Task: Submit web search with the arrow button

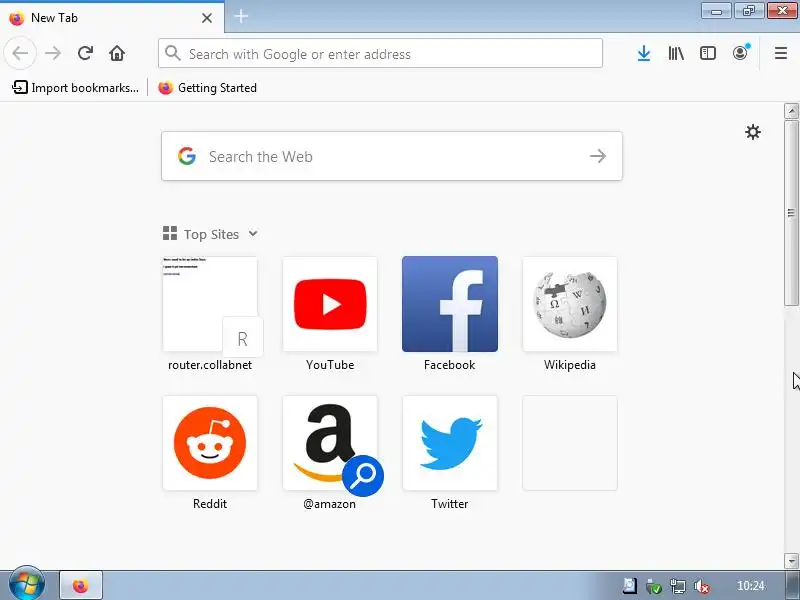Action: pos(598,156)
